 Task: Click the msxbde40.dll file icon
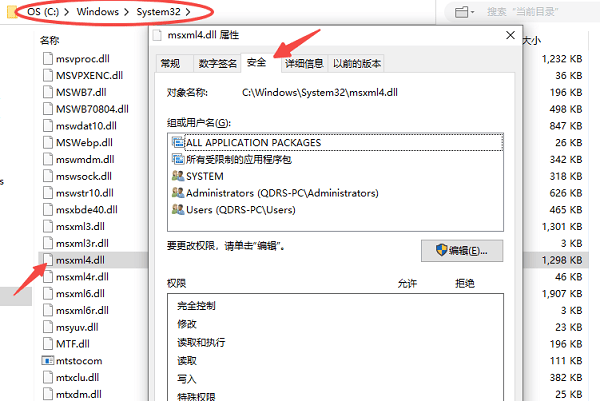[x=48, y=210]
